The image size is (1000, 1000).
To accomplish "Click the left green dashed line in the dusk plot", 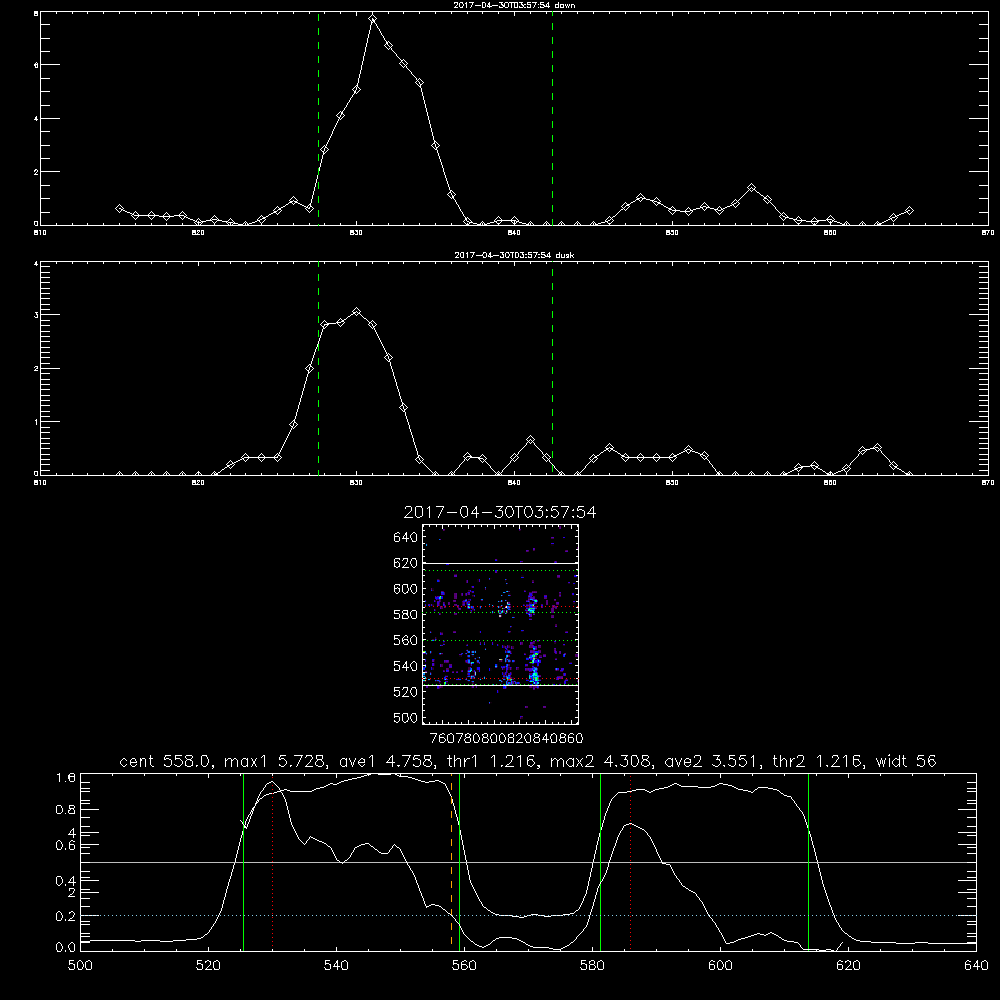I will tap(318, 369).
